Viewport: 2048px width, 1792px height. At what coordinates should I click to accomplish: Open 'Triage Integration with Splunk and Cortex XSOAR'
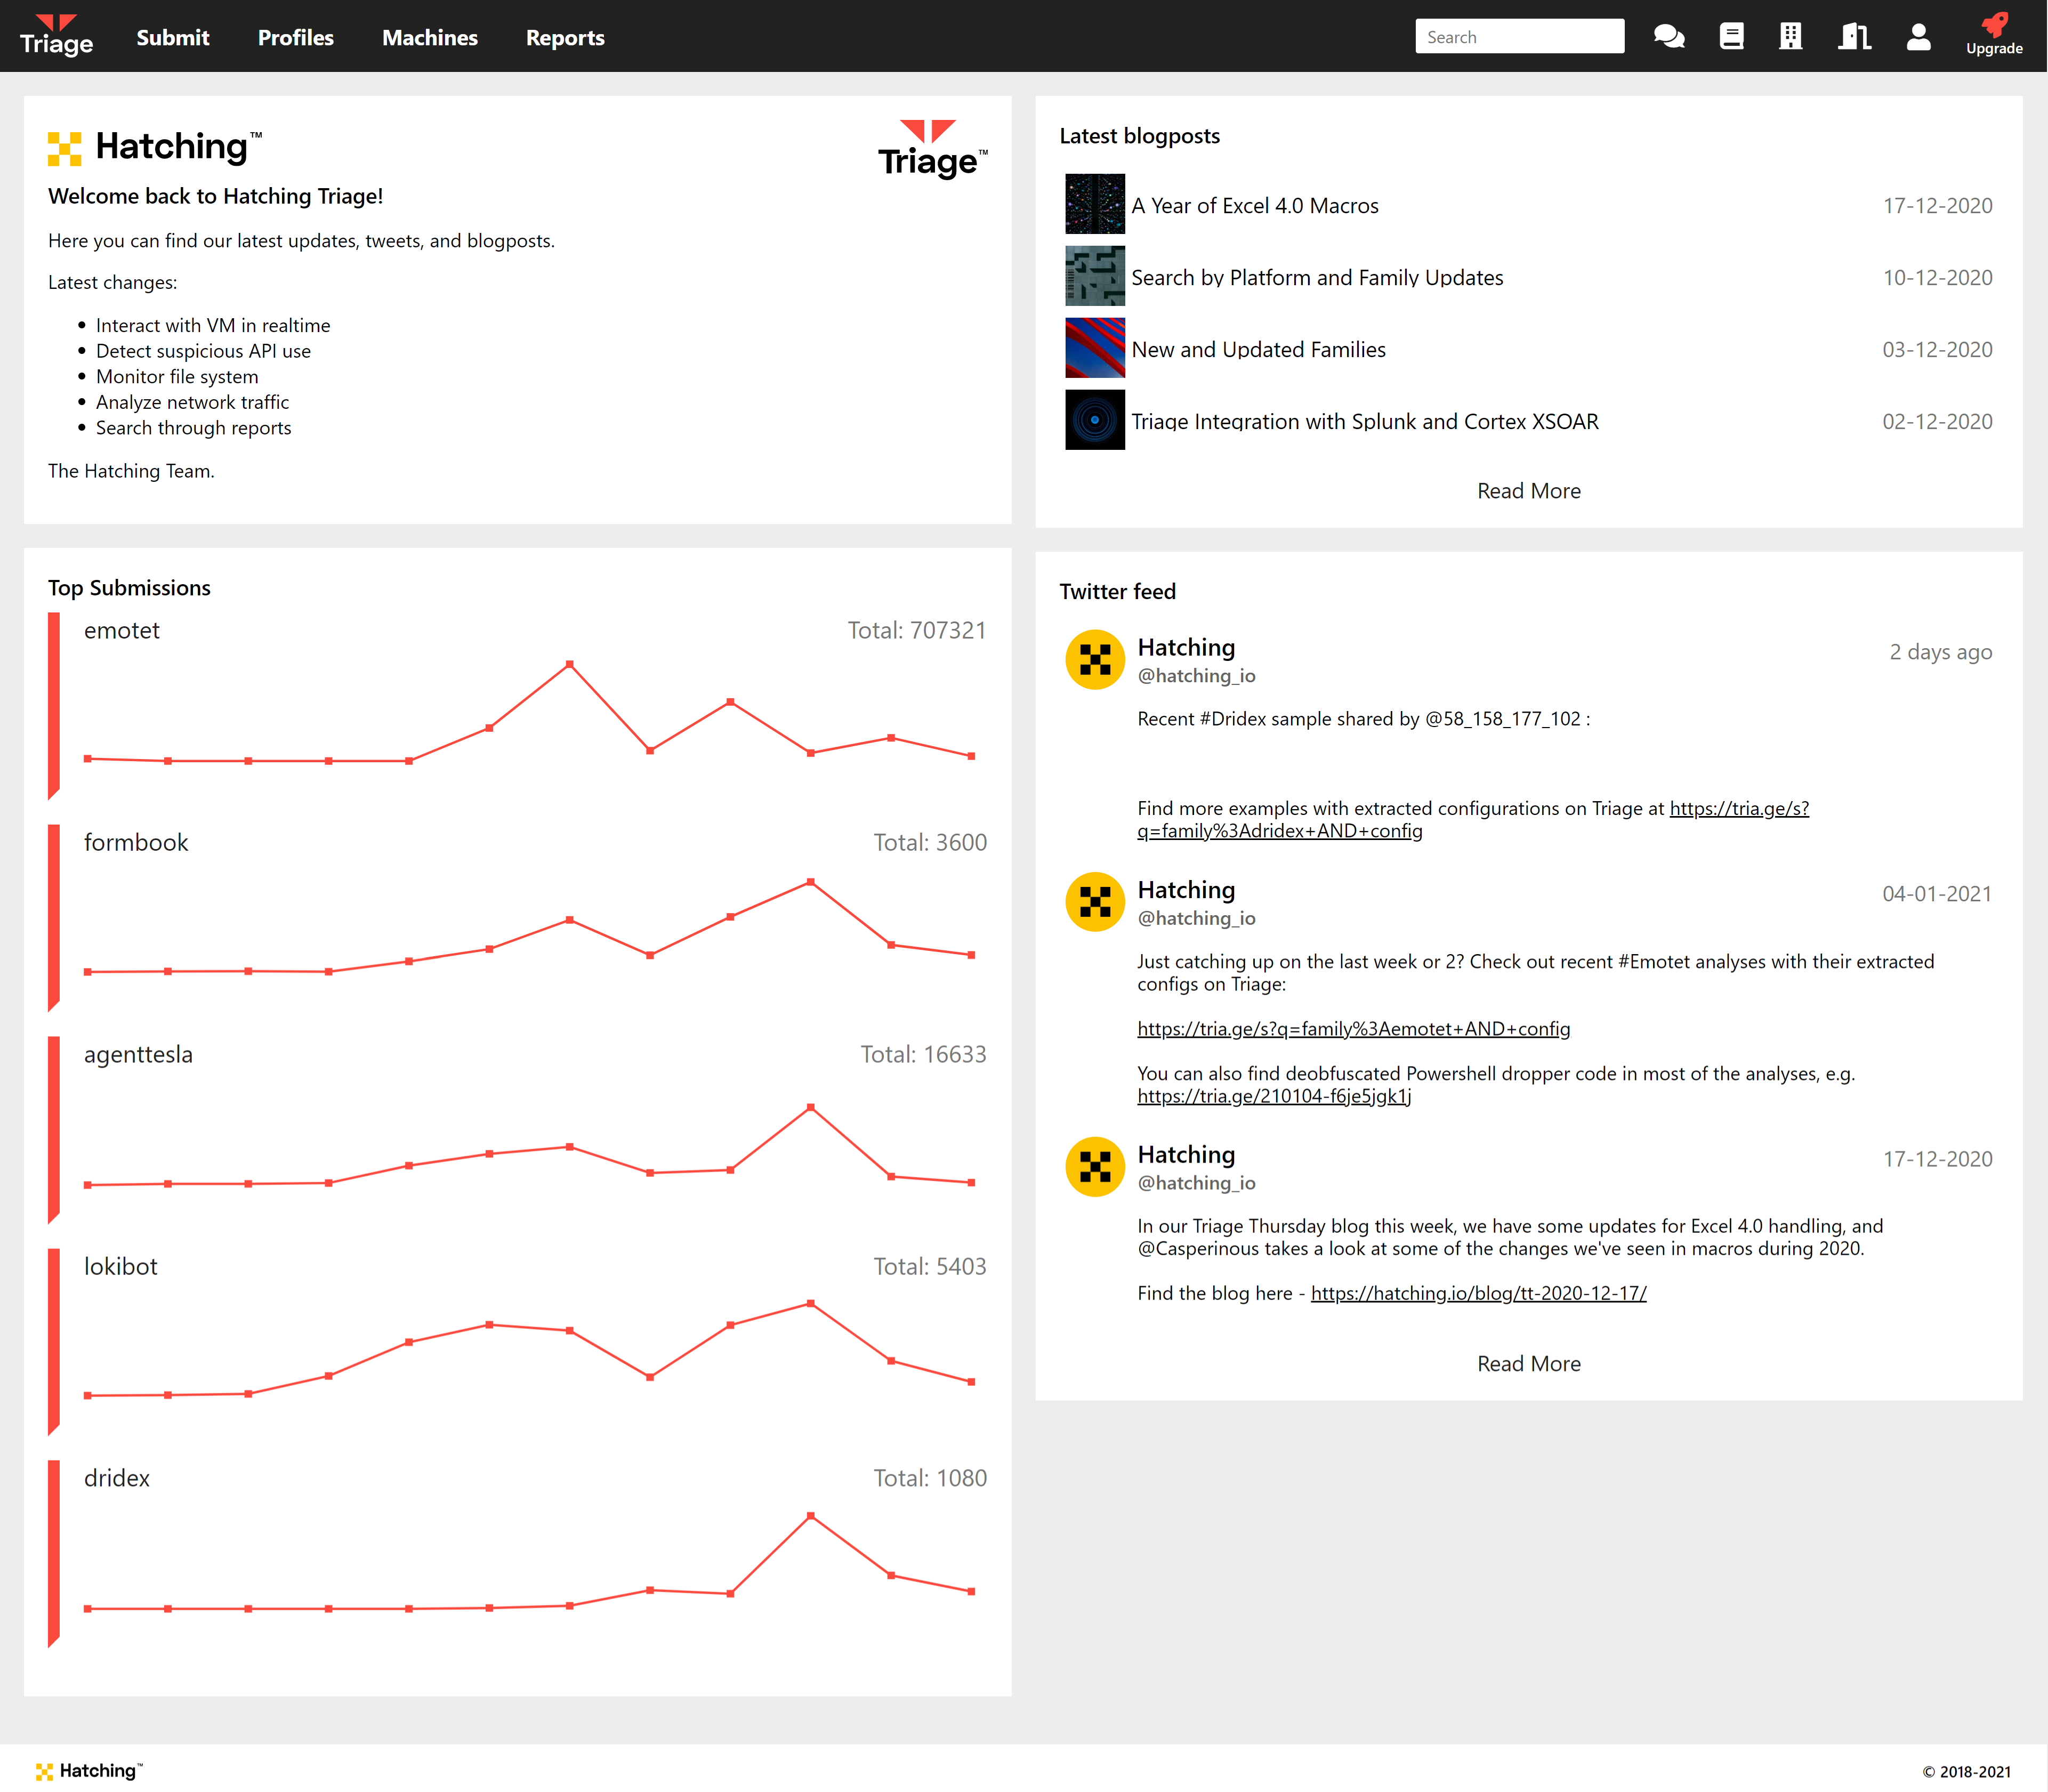(x=1365, y=422)
